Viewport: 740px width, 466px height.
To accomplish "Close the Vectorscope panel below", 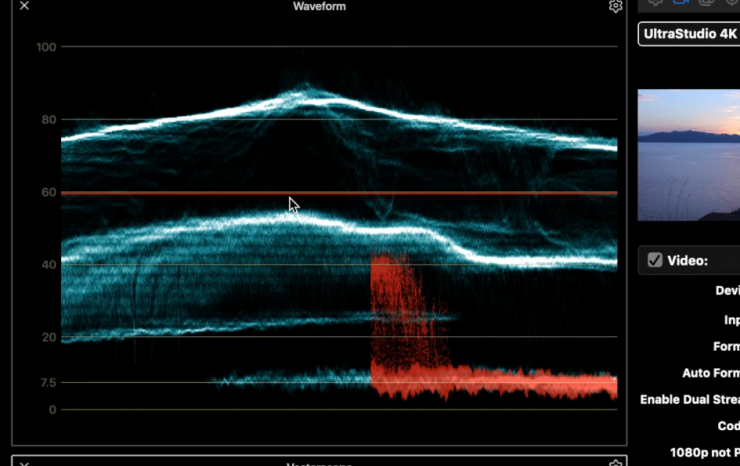I will (24, 463).
